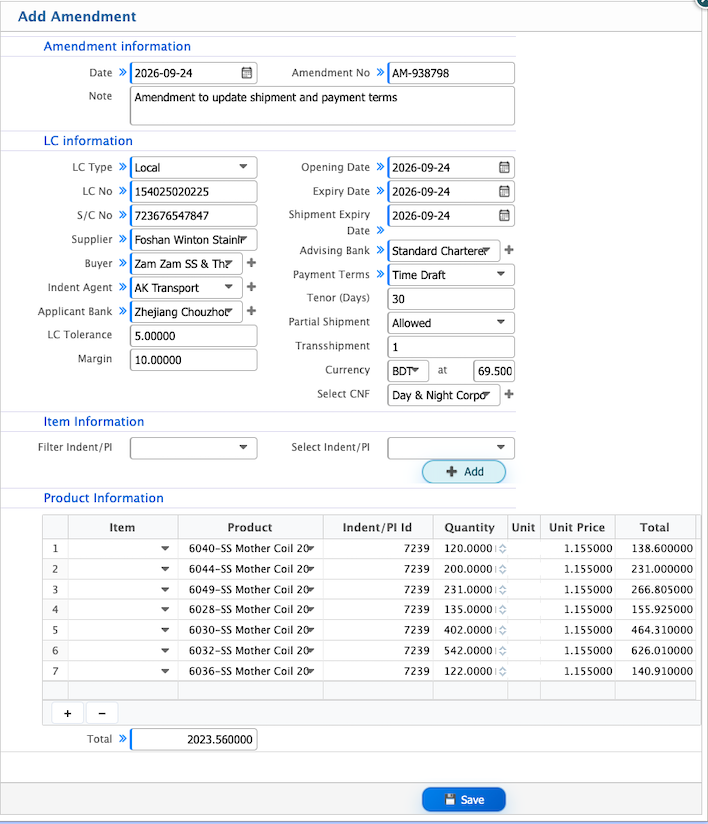The image size is (708, 824).
Task: Click the S/C No field 723676547847
Action: (x=193, y=216)
